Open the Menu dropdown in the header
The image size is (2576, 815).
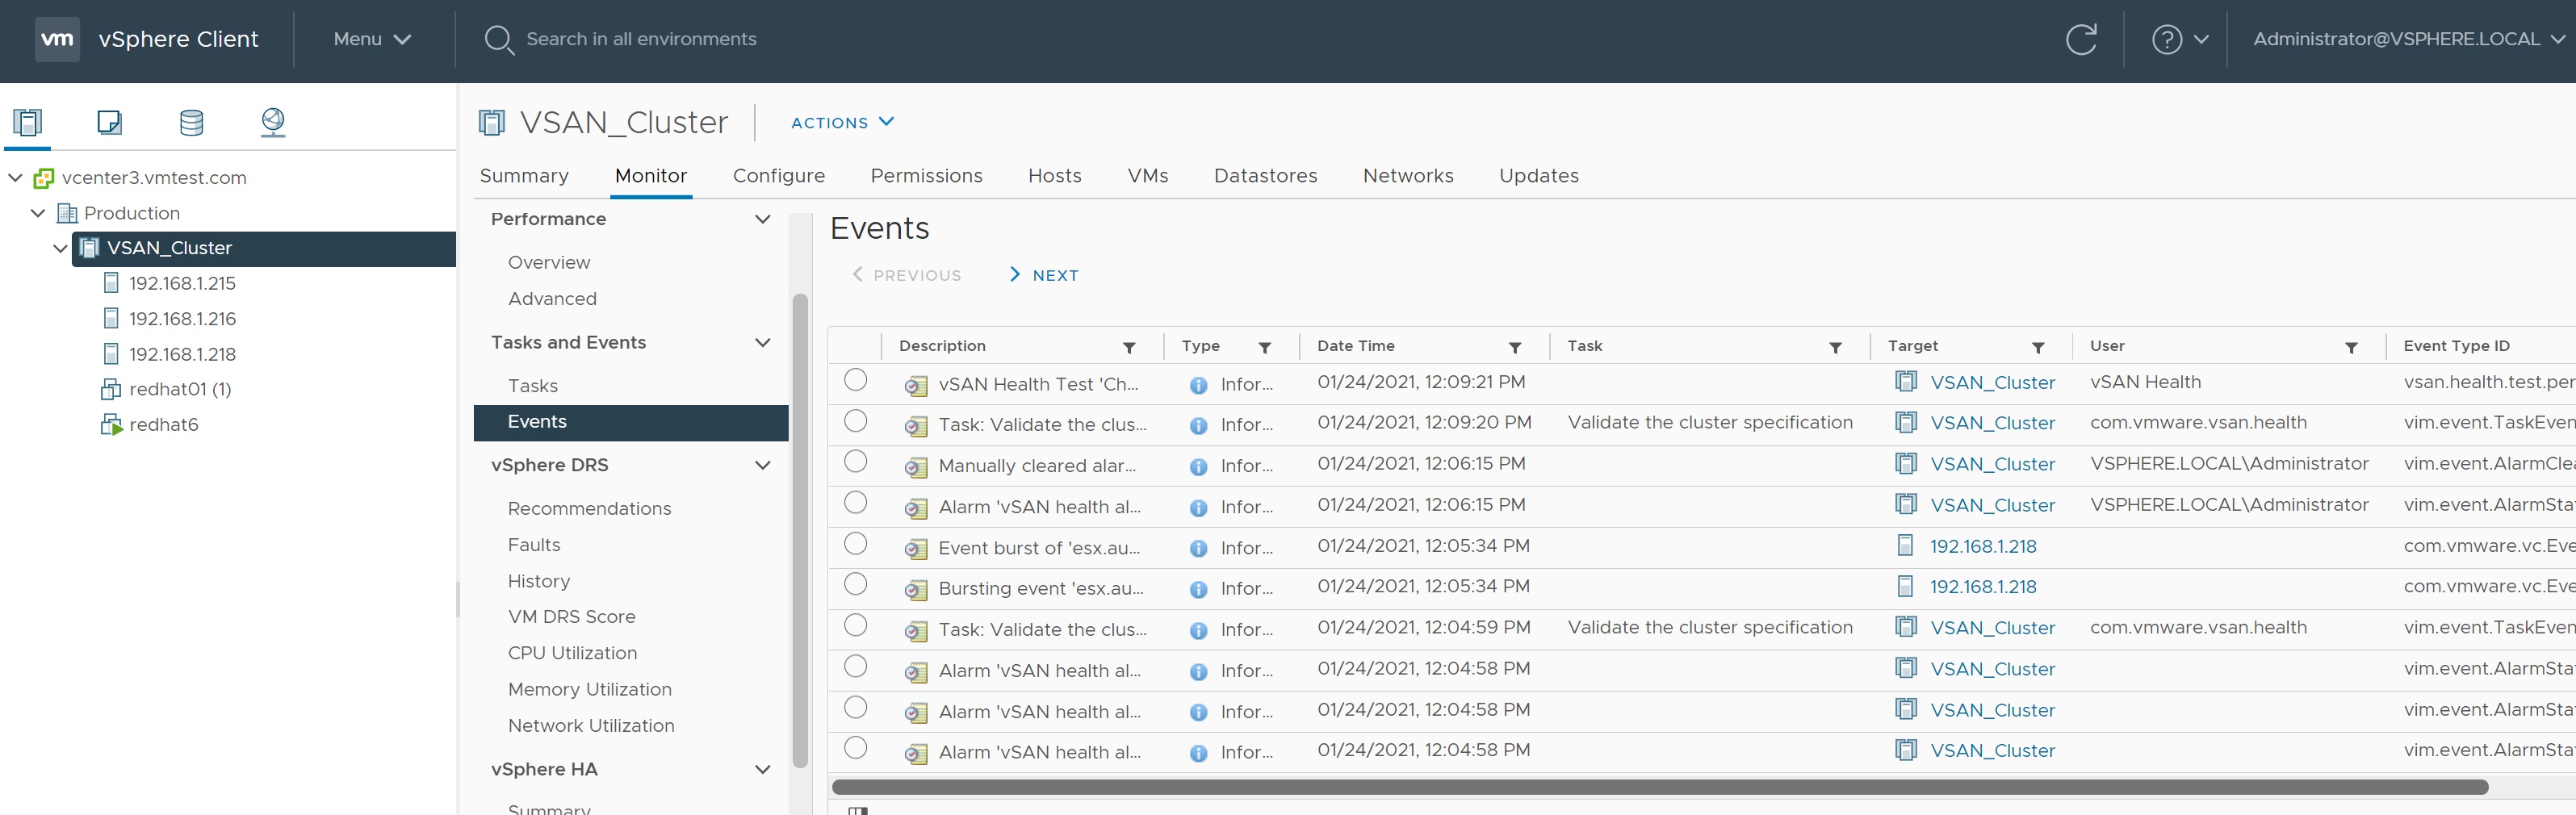pos(372,39)
